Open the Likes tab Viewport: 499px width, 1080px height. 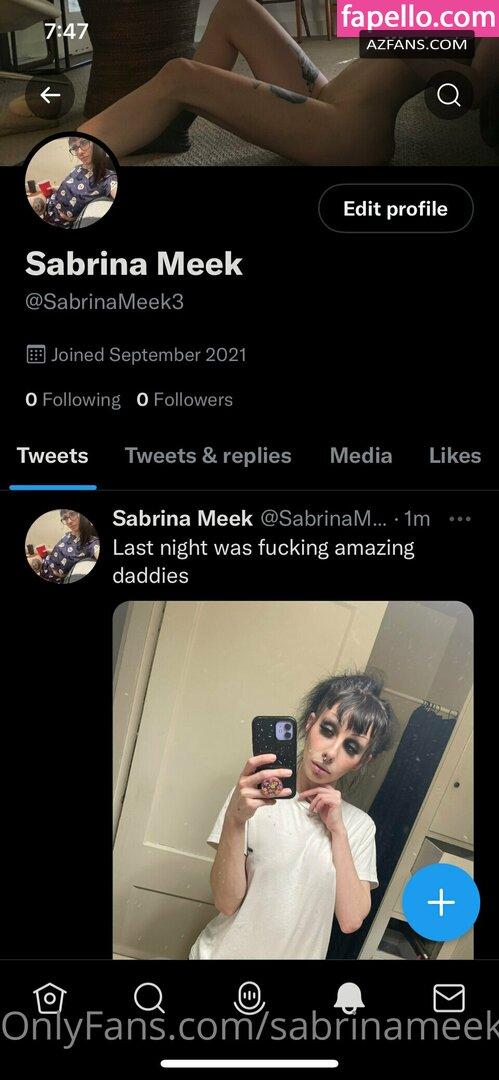point(455,455)
